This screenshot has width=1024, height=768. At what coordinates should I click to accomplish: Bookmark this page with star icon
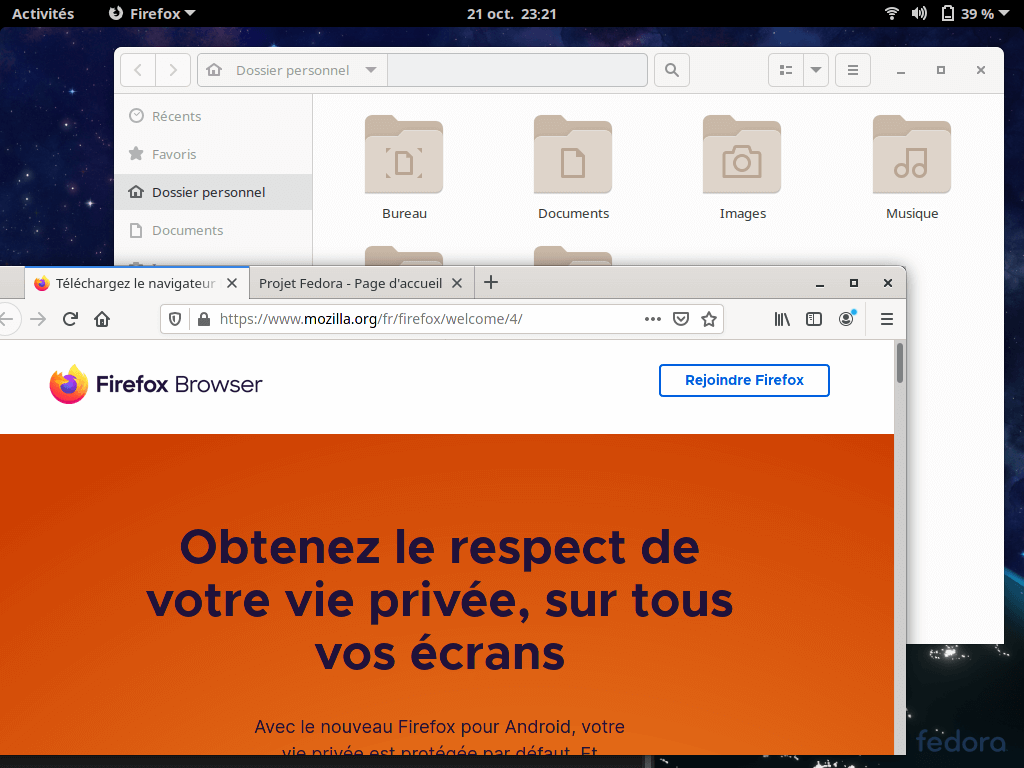pos(709,319)
